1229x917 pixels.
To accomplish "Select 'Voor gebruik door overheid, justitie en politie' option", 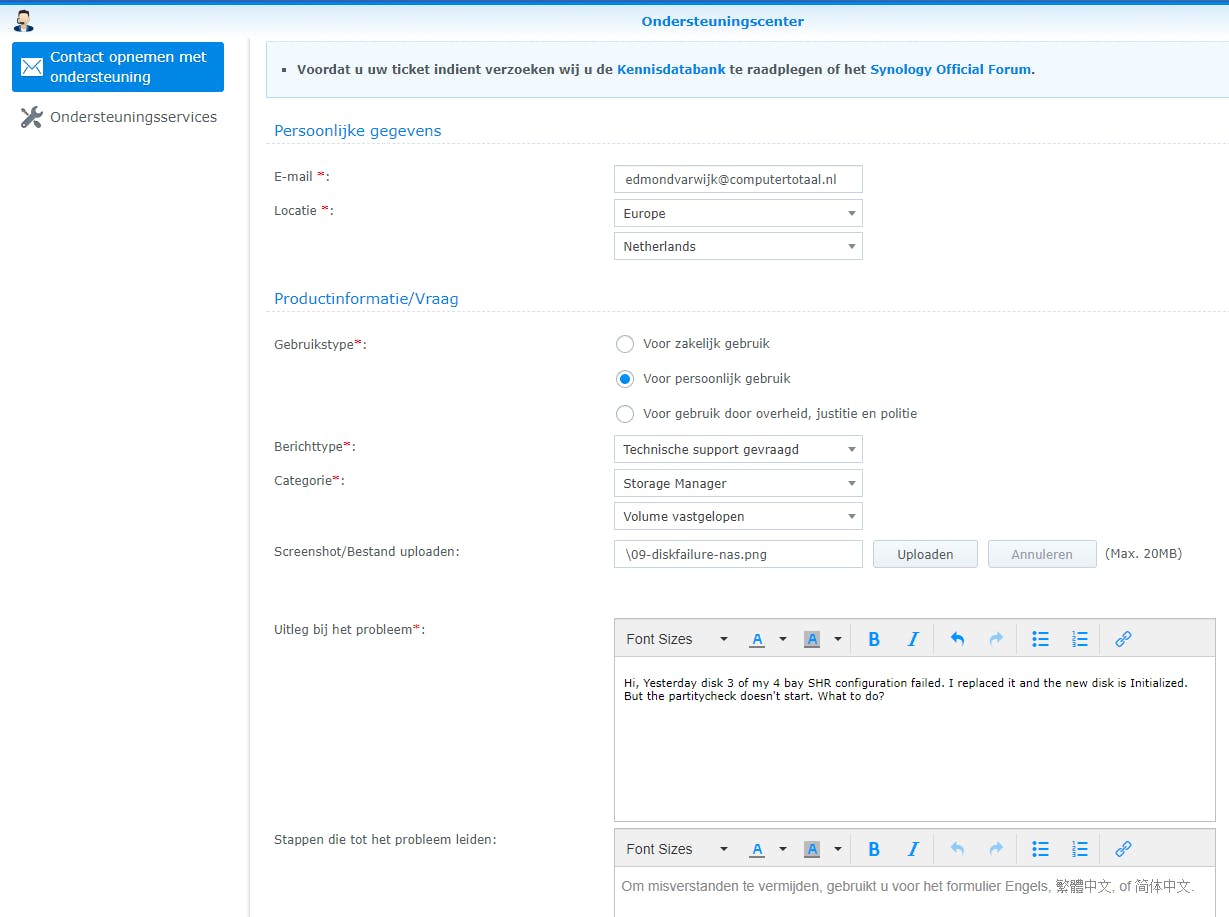I will [x=625, y=414].
